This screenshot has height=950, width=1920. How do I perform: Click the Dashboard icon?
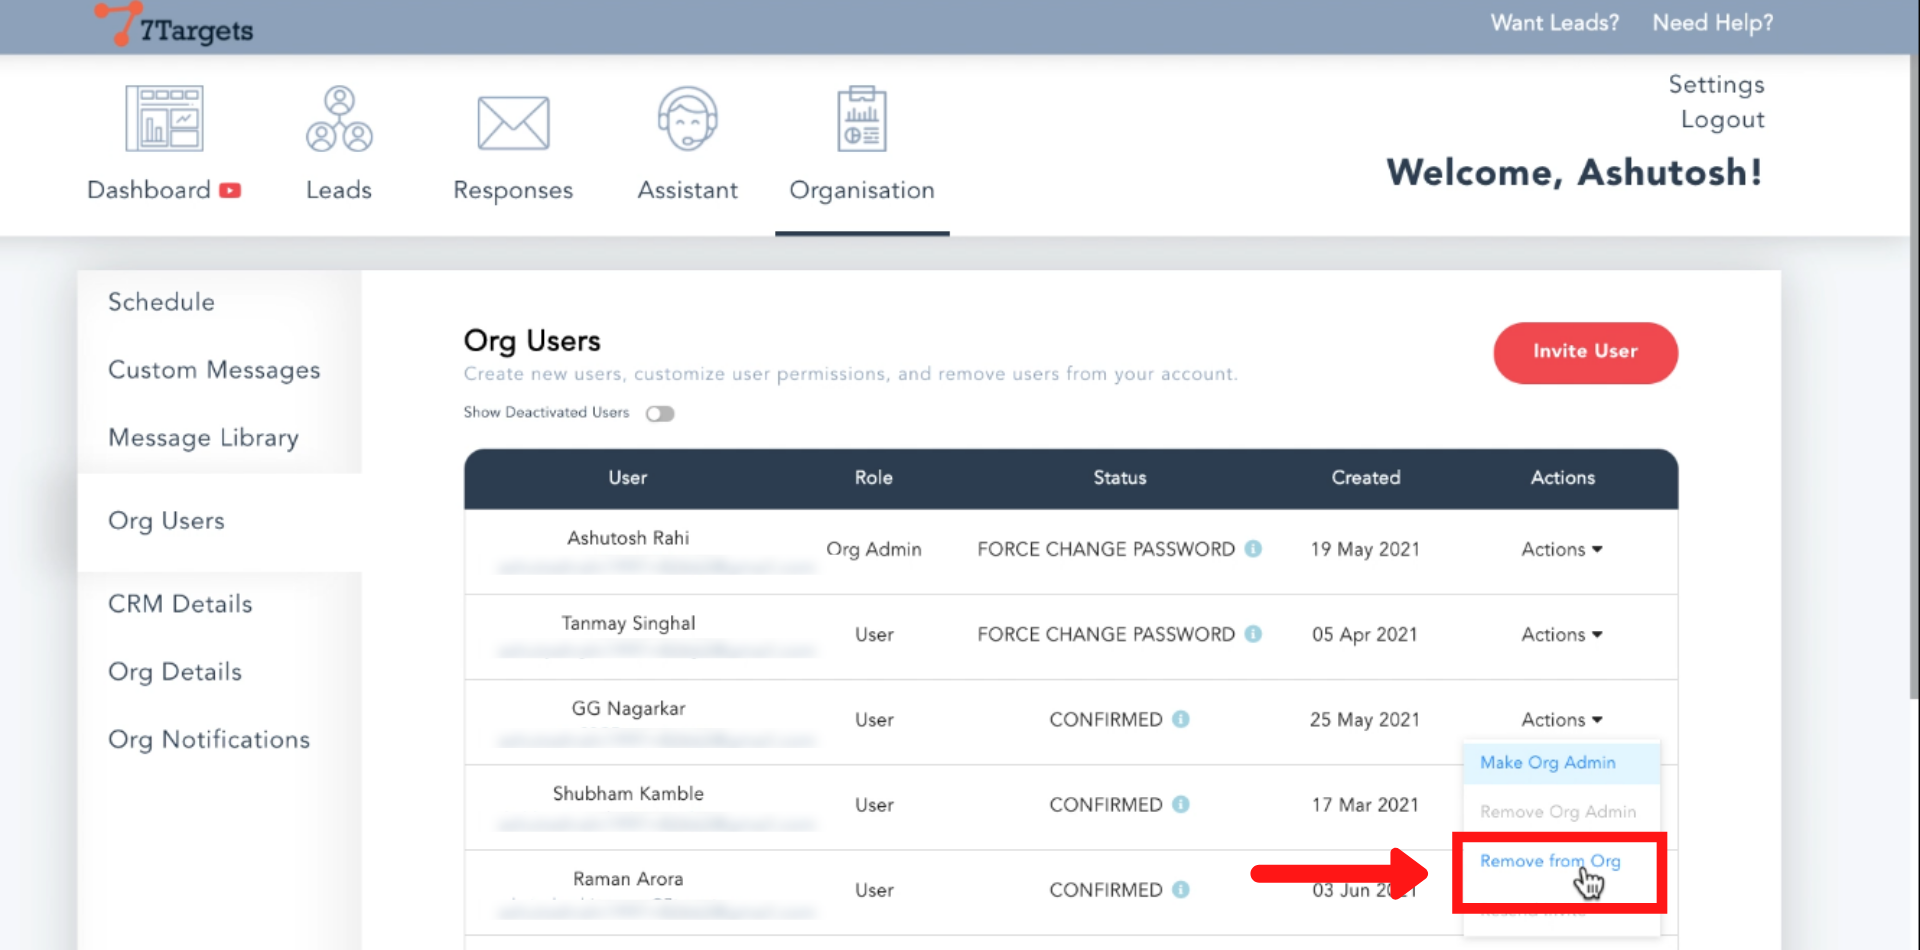tap(164, 119)
